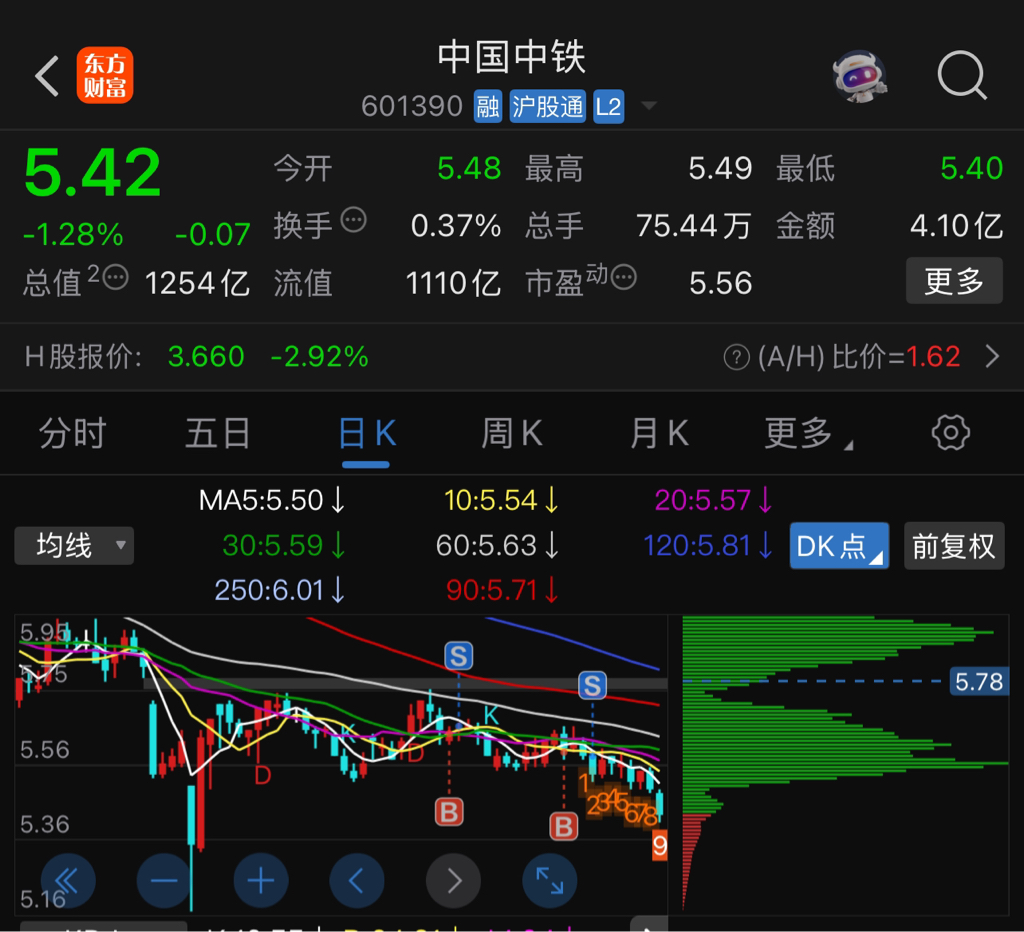Image resolution: width=1024 pixels, height=932 pixels.
Task: Tap the MA5:5.50 value
Action: (271, 501)
